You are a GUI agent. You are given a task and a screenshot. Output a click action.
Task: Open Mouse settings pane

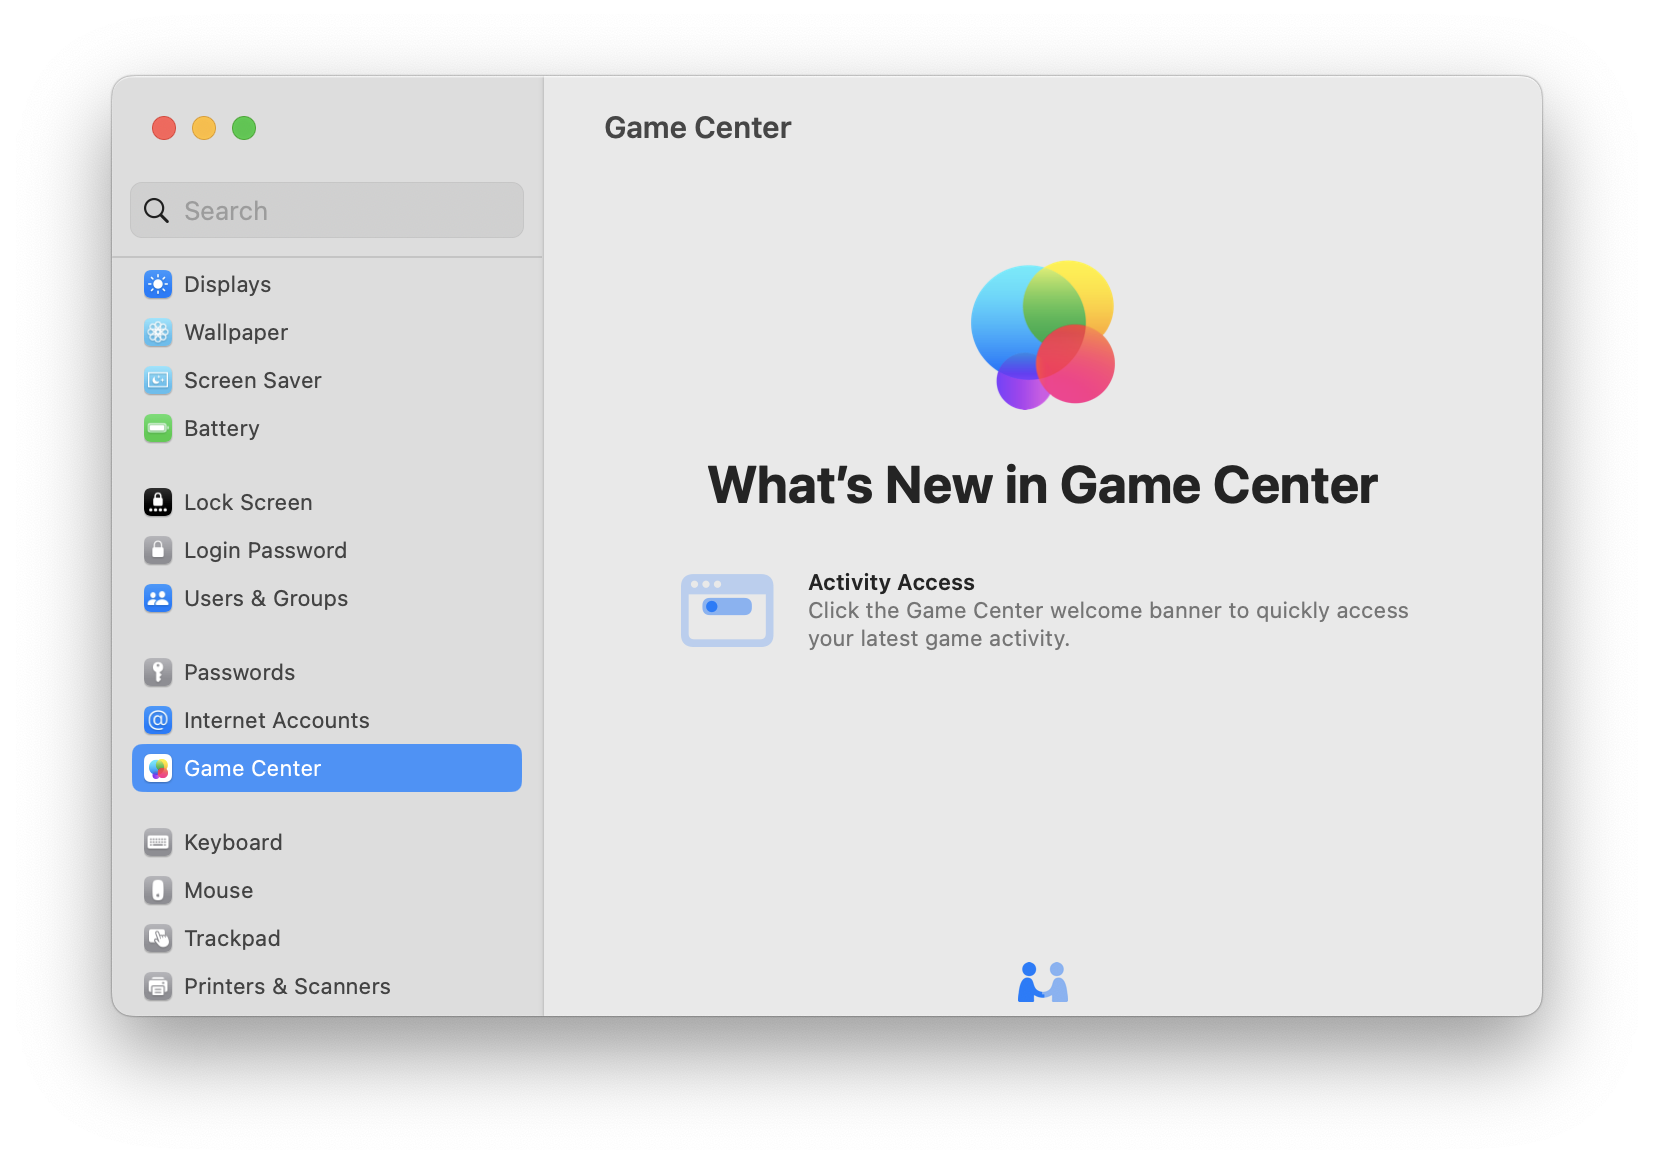(x=218, y=891)
